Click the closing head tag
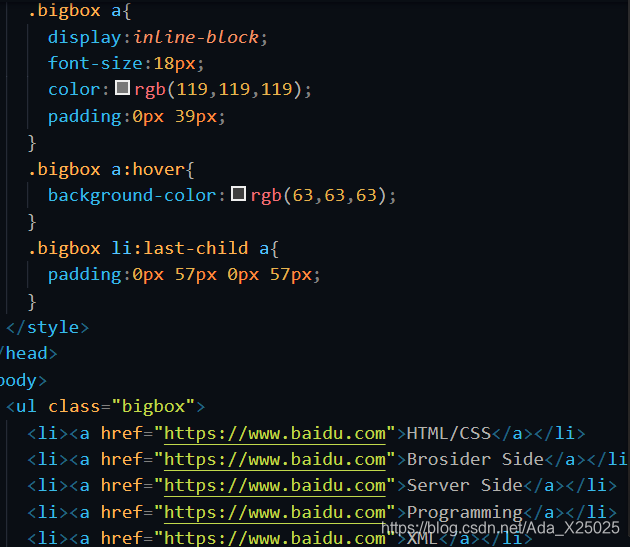Viewport: 630px width, 547px height. click(x=28, y=354)
